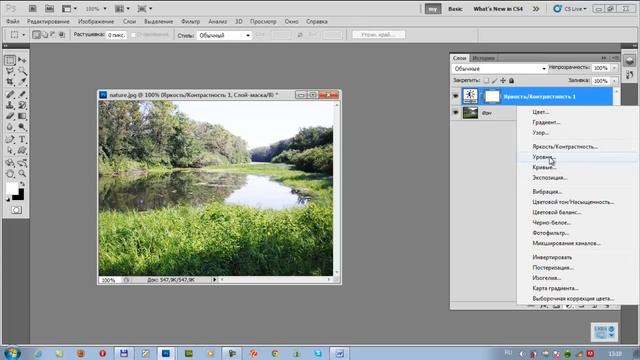Choose Add to Selection mode

[45, 35]
